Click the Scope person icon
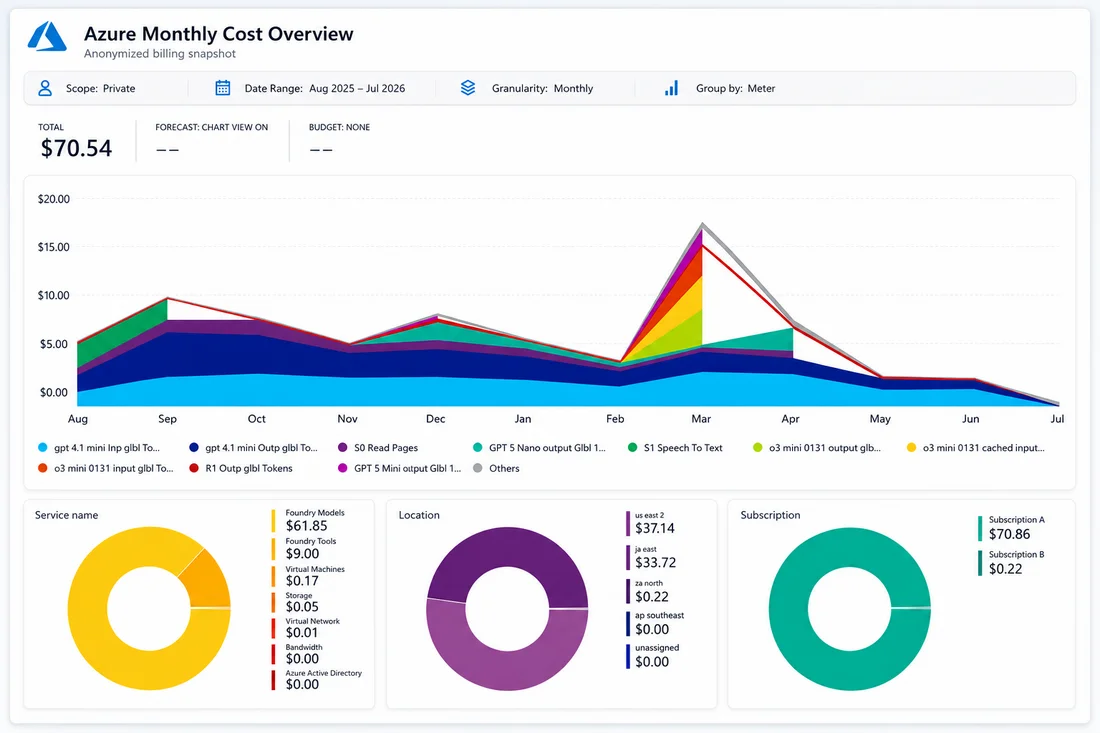Screen dimensions: 1100x733 (x=45, y=88)
